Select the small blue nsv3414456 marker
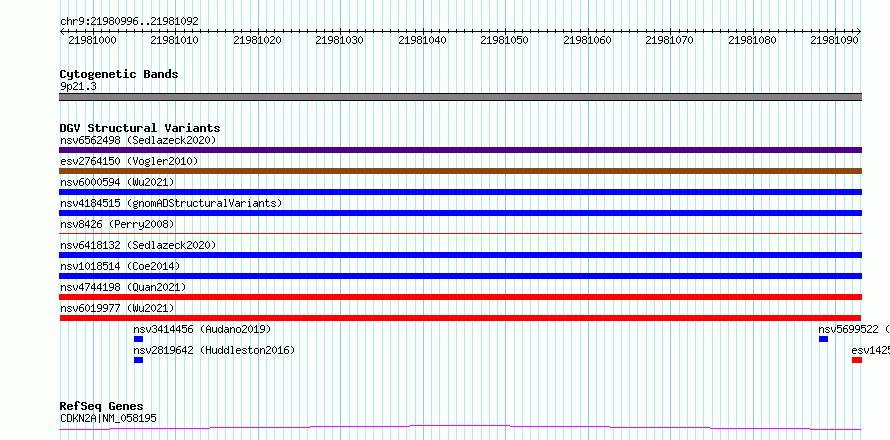890x440 pixels. [138, 339]
